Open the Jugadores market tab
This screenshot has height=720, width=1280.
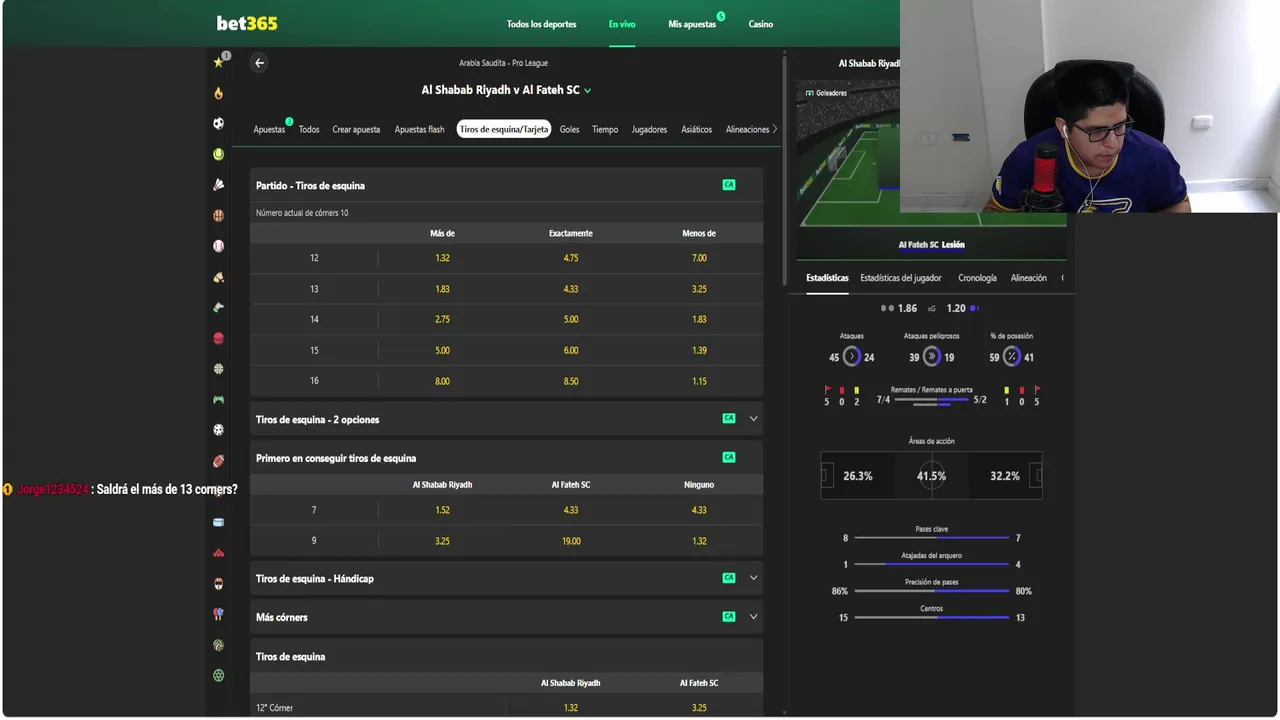pyautogui.click(x=649, y=129)
